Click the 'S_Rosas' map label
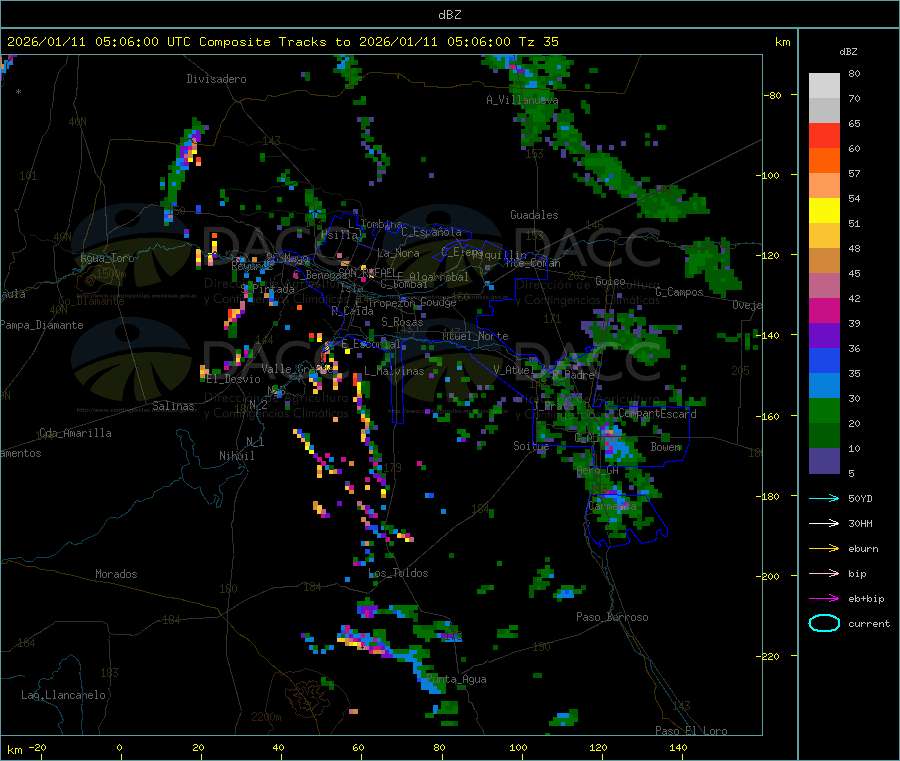 (402, 322)
